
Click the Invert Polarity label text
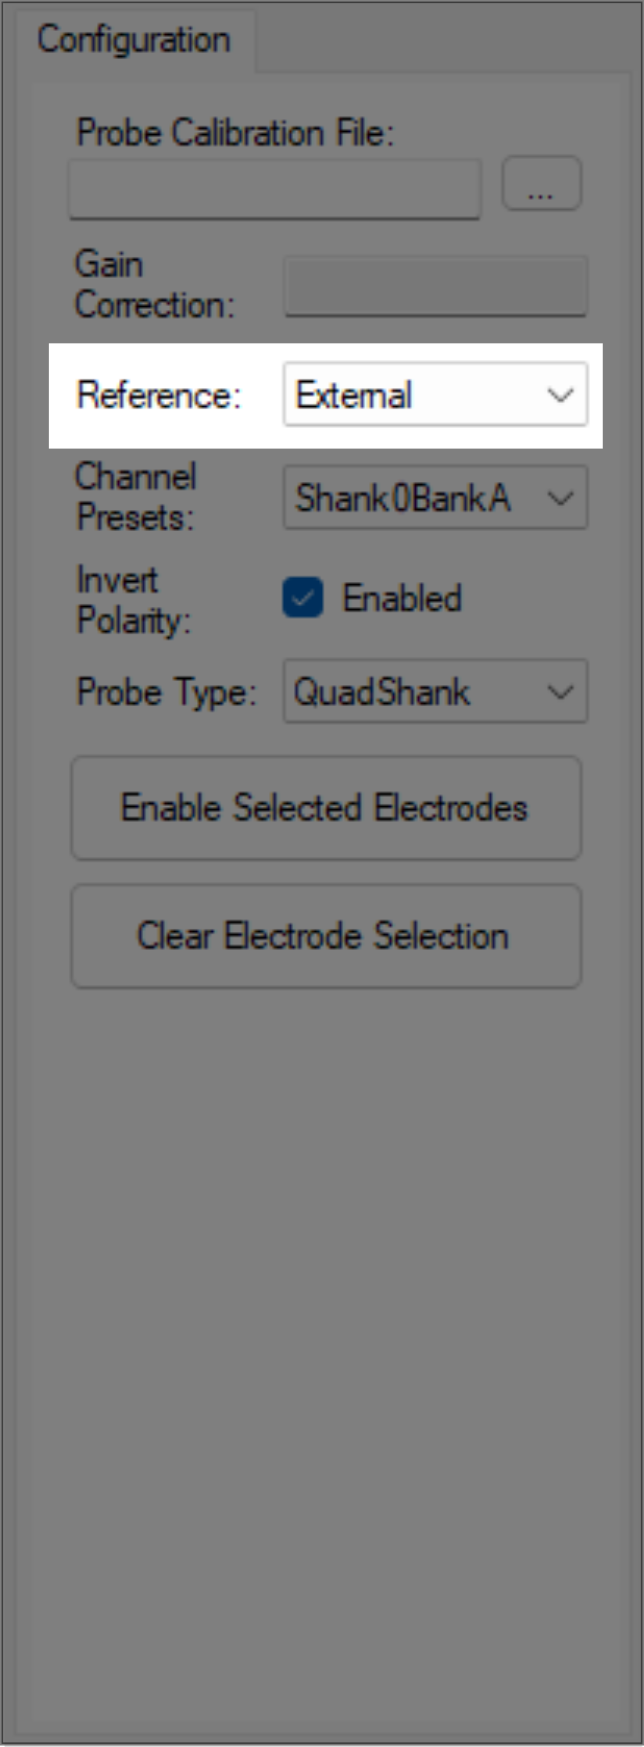(x=132, y=599)
